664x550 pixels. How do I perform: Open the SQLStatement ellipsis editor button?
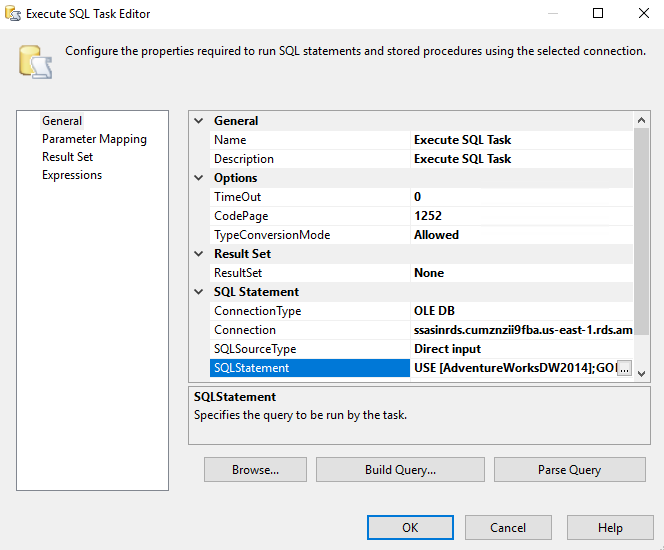click(624, 368)
